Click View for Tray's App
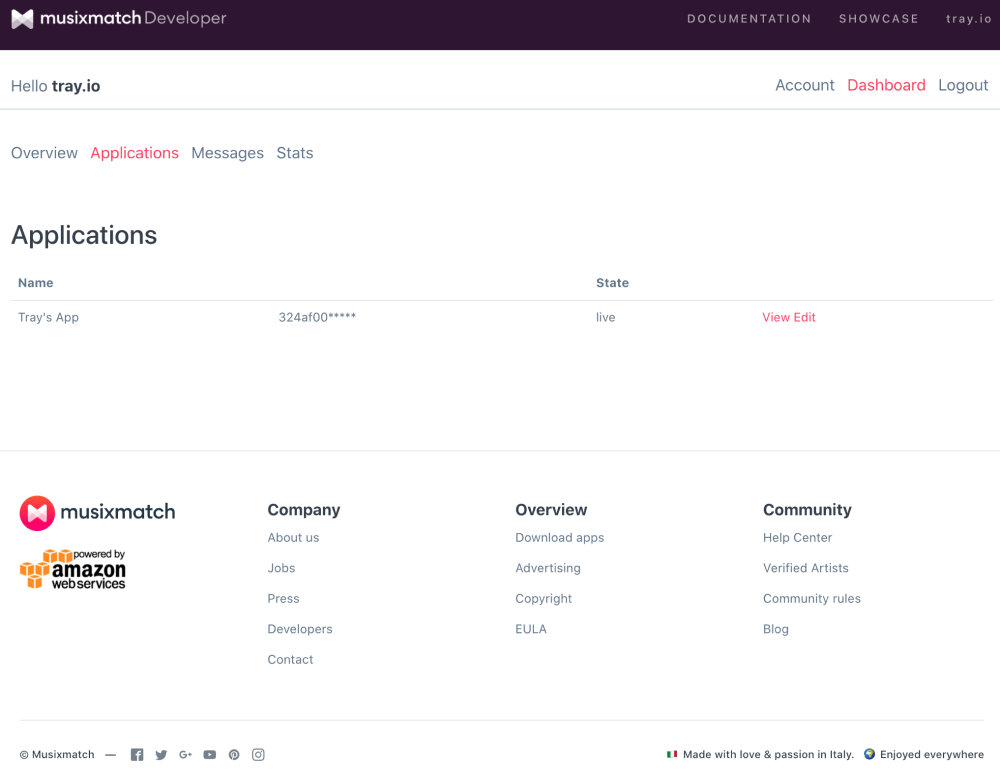The height and width of the screenshot is (780, 1000). 776,317
